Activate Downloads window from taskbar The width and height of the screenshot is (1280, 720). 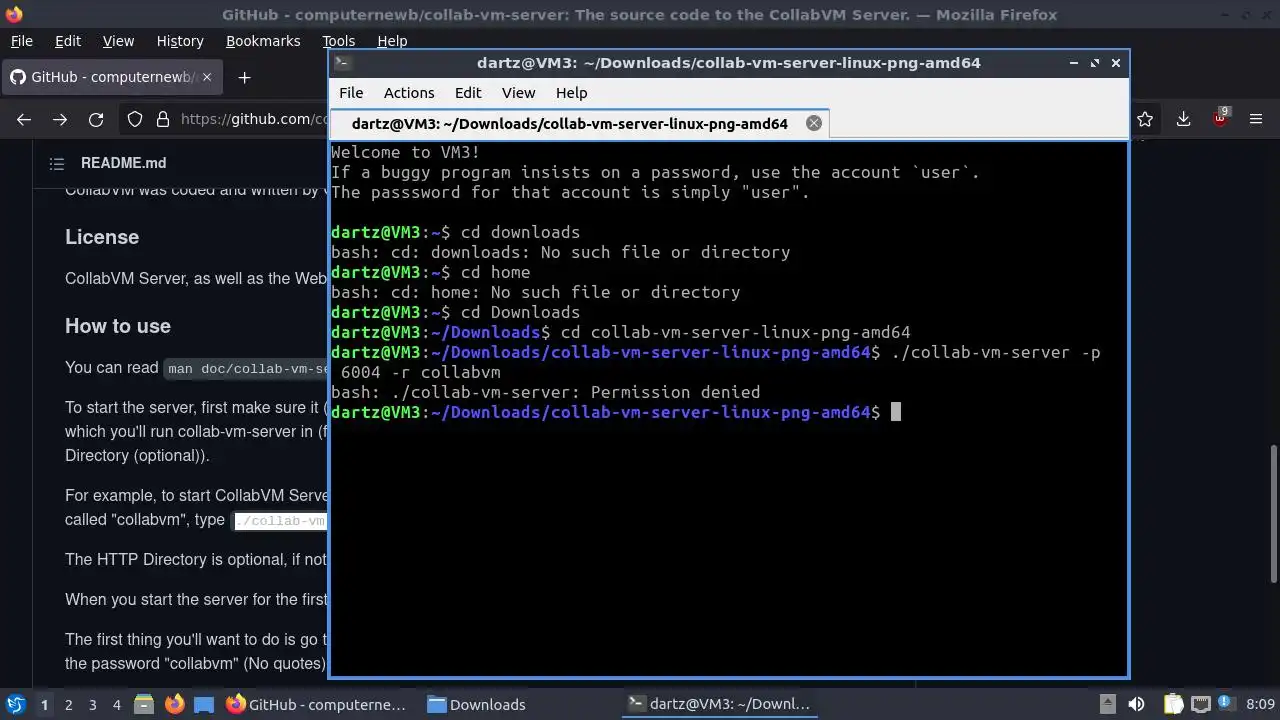coord(476,704)
